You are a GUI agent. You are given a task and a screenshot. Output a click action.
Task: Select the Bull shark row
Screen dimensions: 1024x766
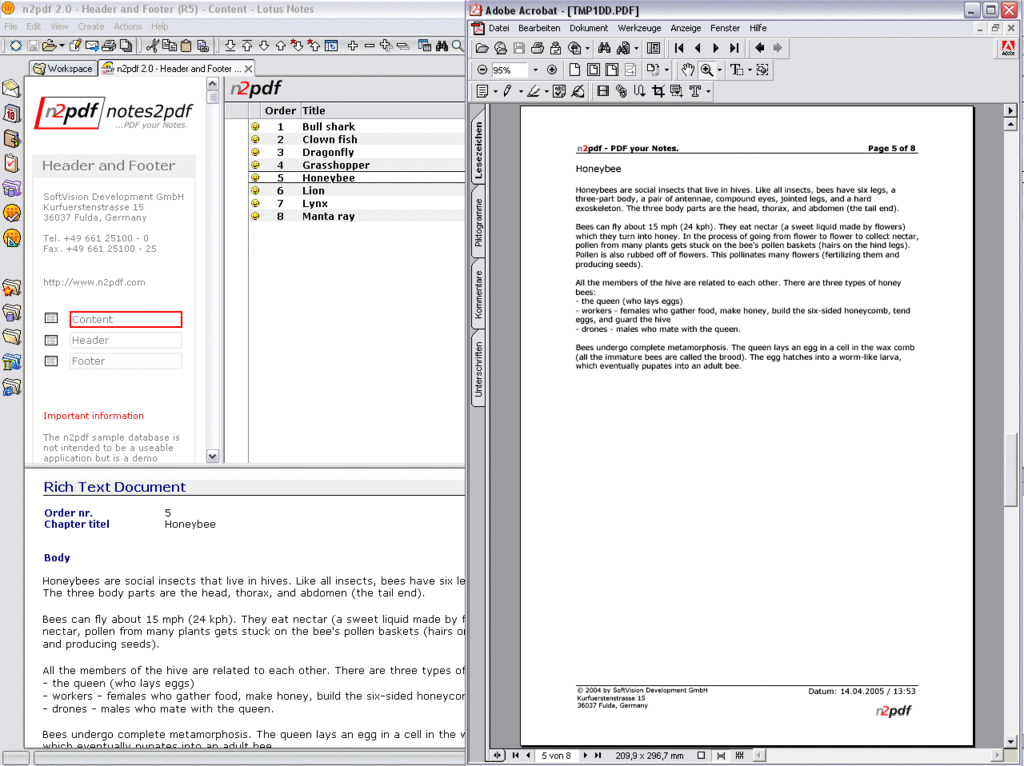(x=357, y=127)
